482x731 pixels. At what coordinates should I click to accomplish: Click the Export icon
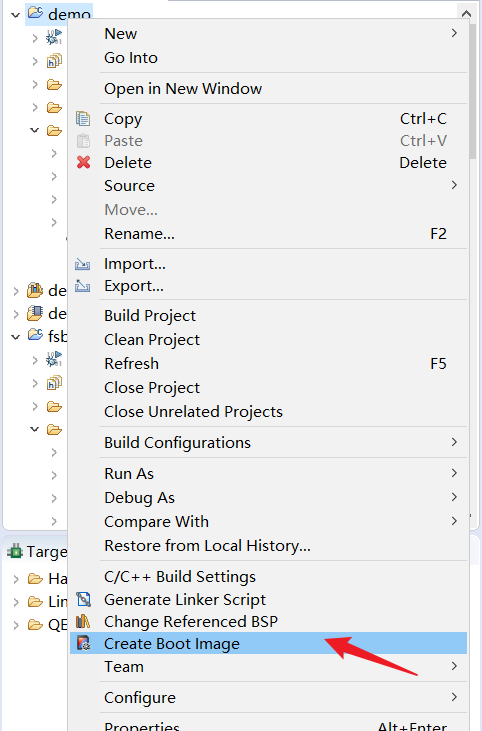pos(83,285)
